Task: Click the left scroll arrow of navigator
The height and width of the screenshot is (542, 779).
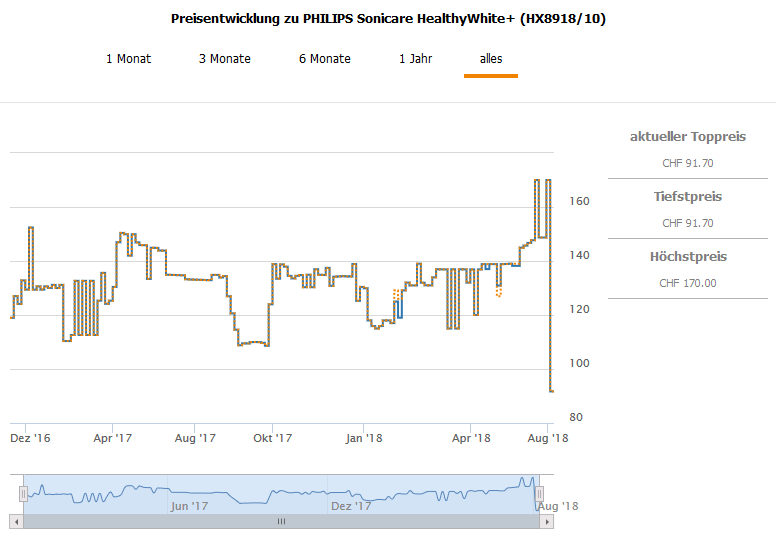Action: pyautogui.click(x=16, y=521)
